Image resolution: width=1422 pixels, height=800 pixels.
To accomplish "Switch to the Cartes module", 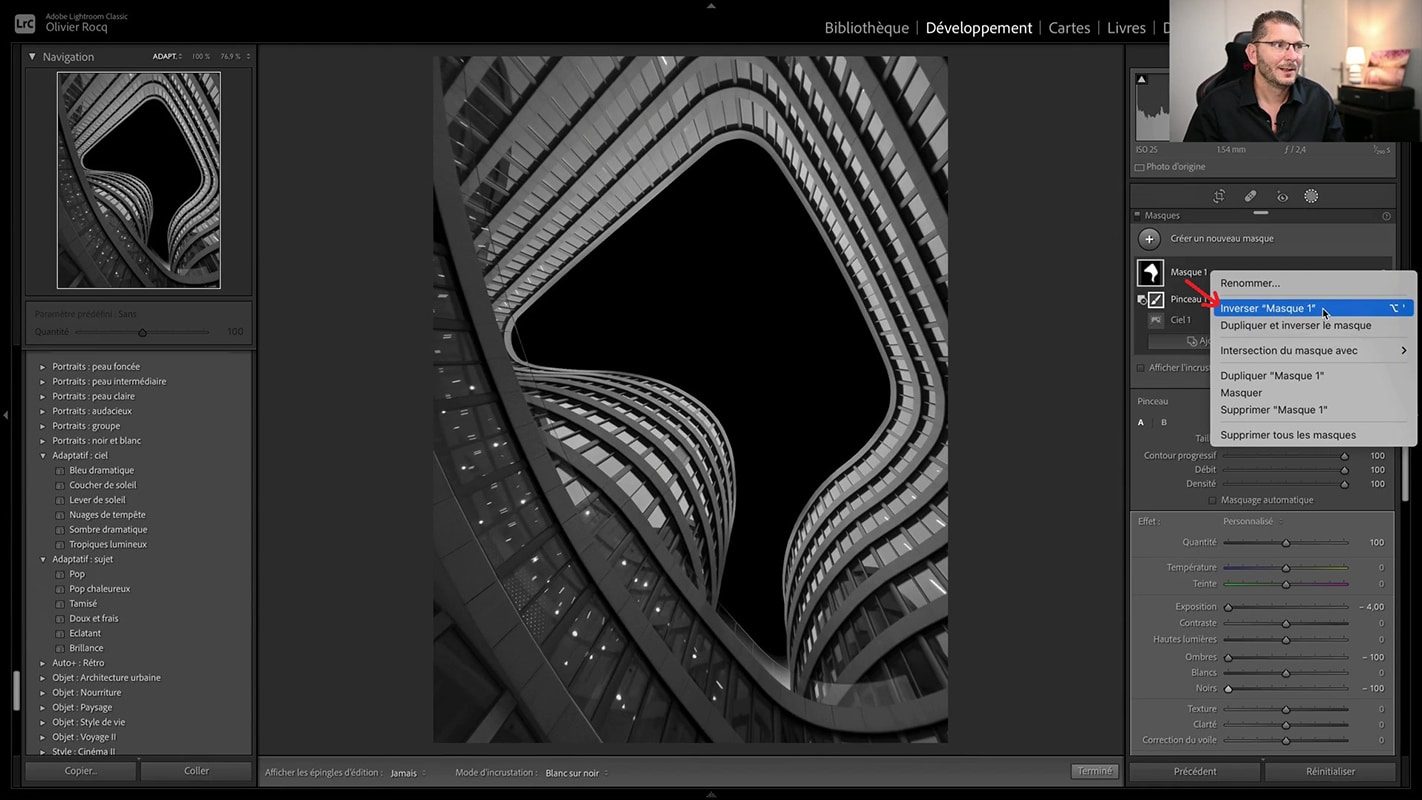I will click(1069, 28).
